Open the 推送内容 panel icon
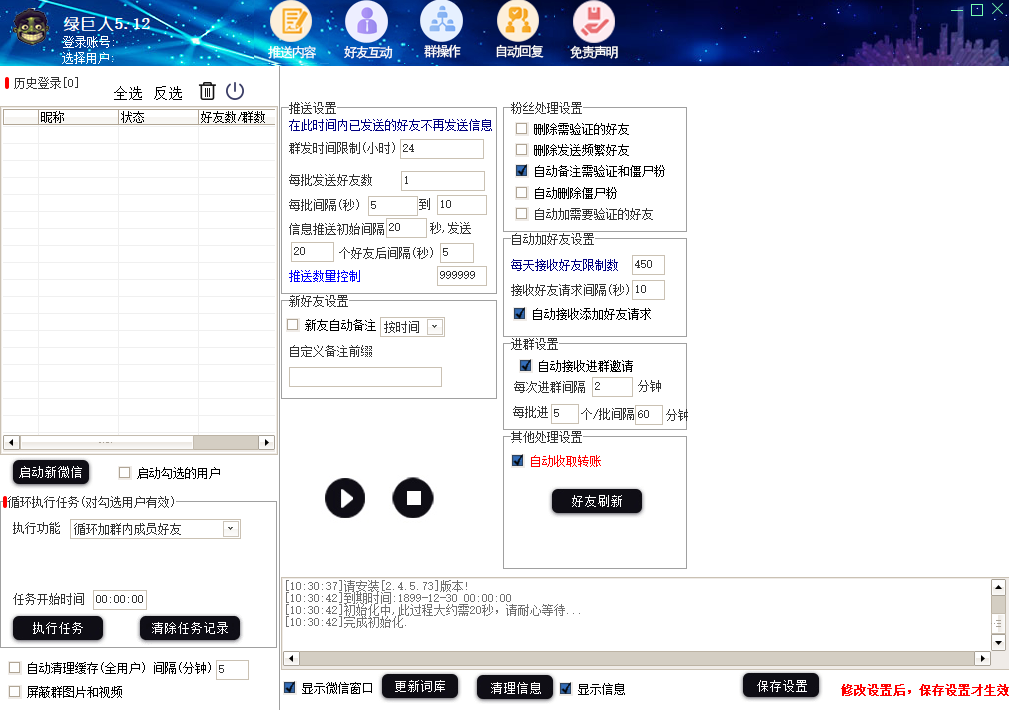Viewport: 1009px width, 710px height. click(292, 22)
